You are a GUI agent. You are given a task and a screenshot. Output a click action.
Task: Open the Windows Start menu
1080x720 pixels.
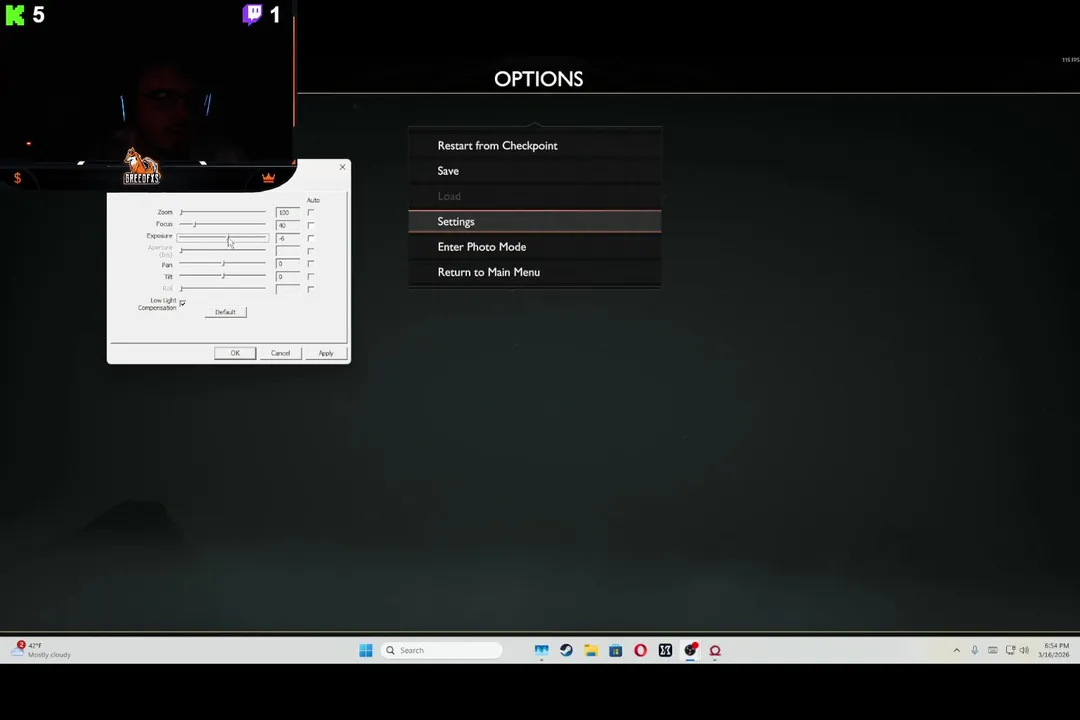[x=366, y=650]
